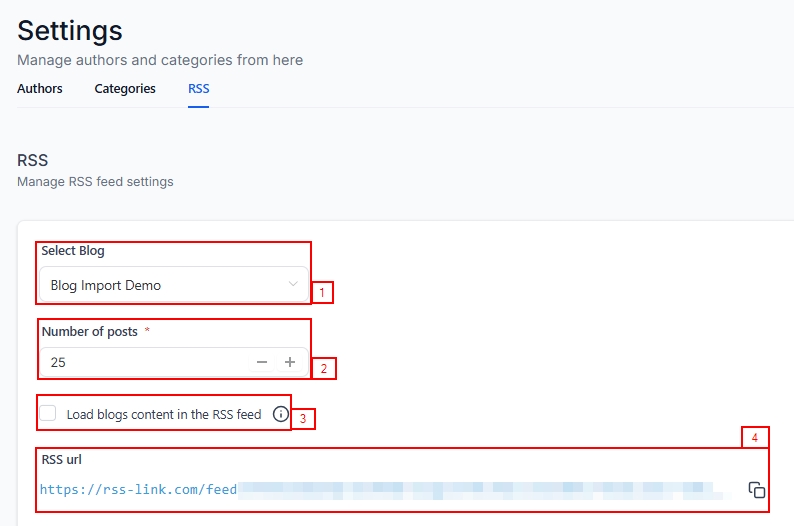This screenshot has height=526, width=794.
Task: Click the info icon beside Load blogs content
Action: pyautogui.click(x=280, y=414)
